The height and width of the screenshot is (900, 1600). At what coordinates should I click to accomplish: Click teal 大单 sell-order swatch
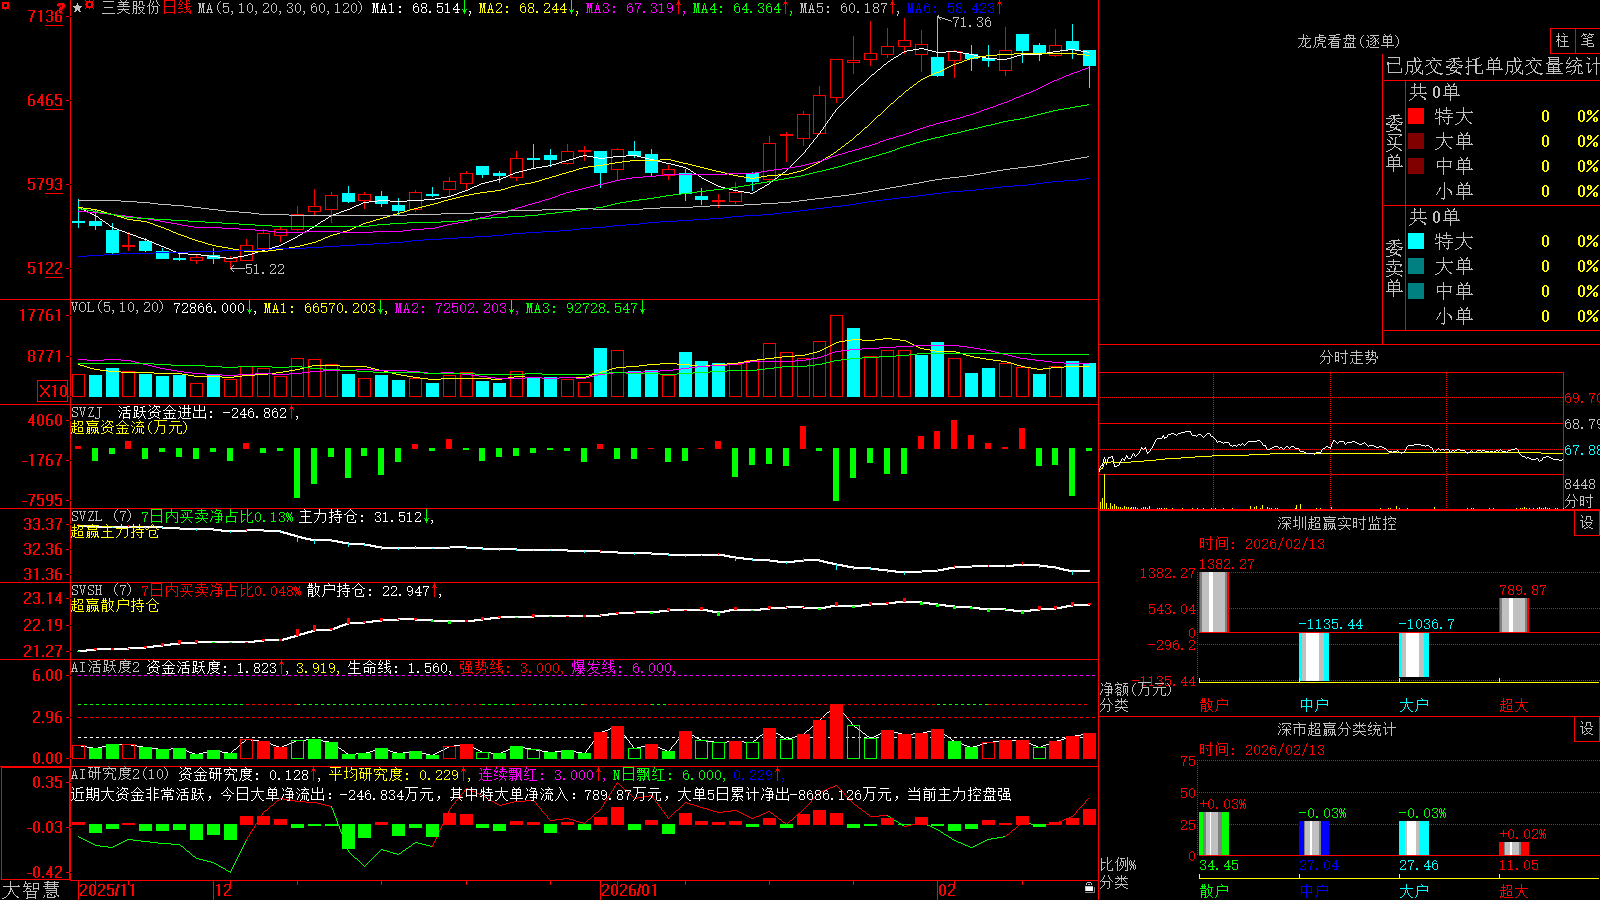1416,266
